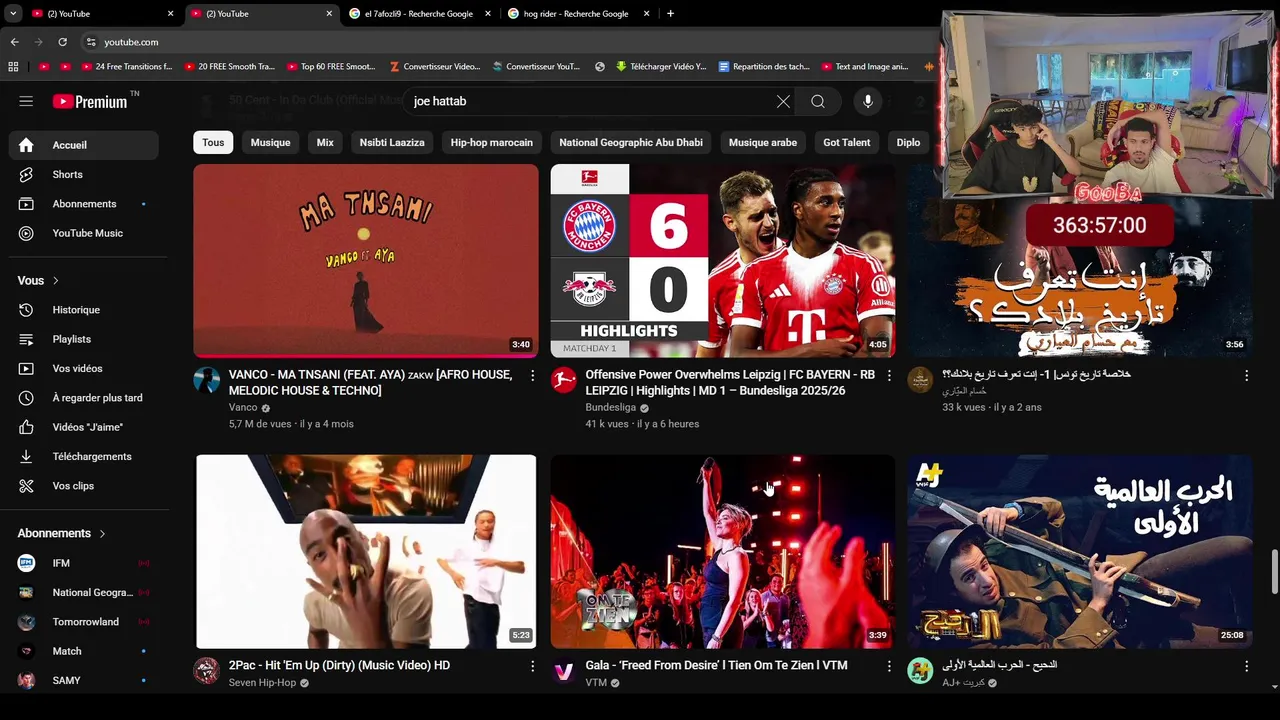The image size is (1280, 720).
Task: Select the Diplo filter chip
Action: click(908, 142)
